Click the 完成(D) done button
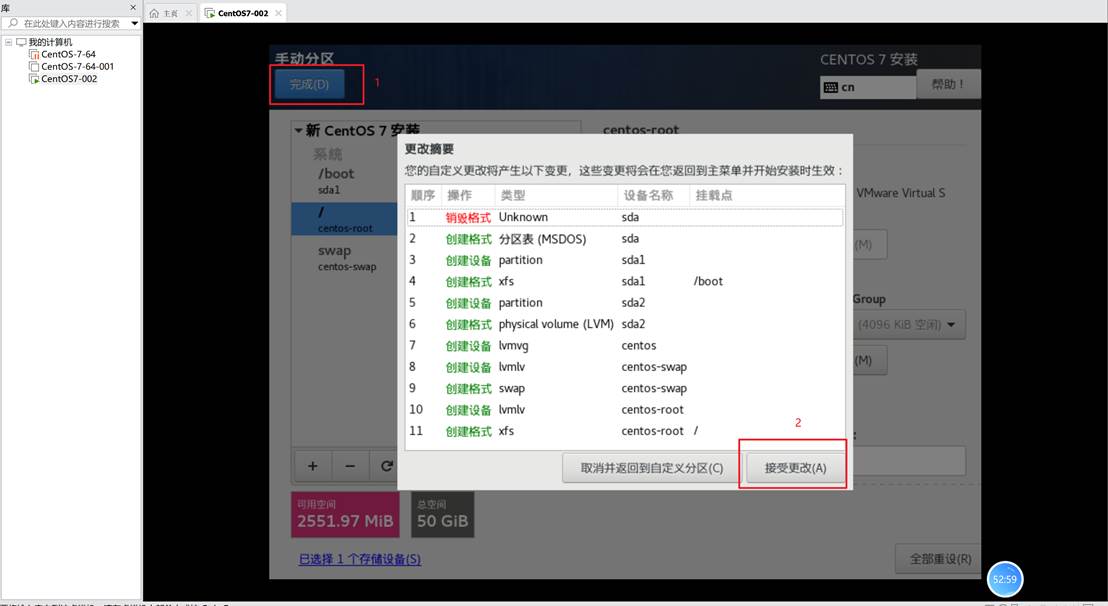Image resolution: width=1108 pixels, height=606 pixels. click(310, 84)
